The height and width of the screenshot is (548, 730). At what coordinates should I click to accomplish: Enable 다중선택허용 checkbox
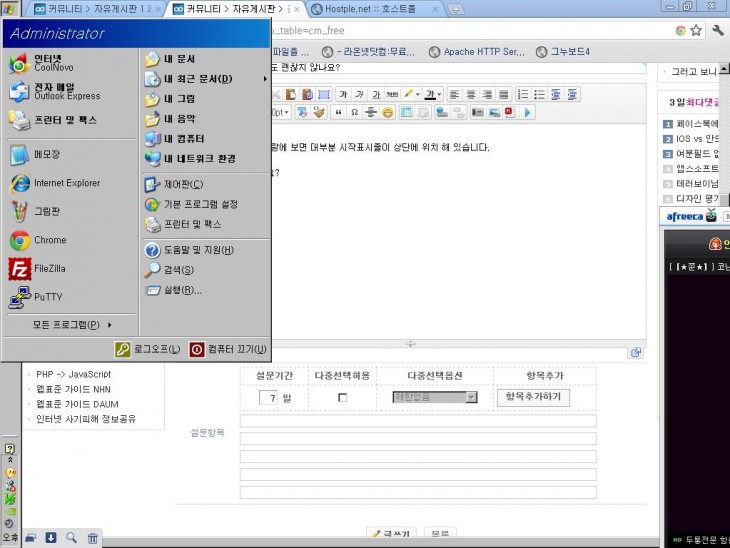tap(343, 398)
